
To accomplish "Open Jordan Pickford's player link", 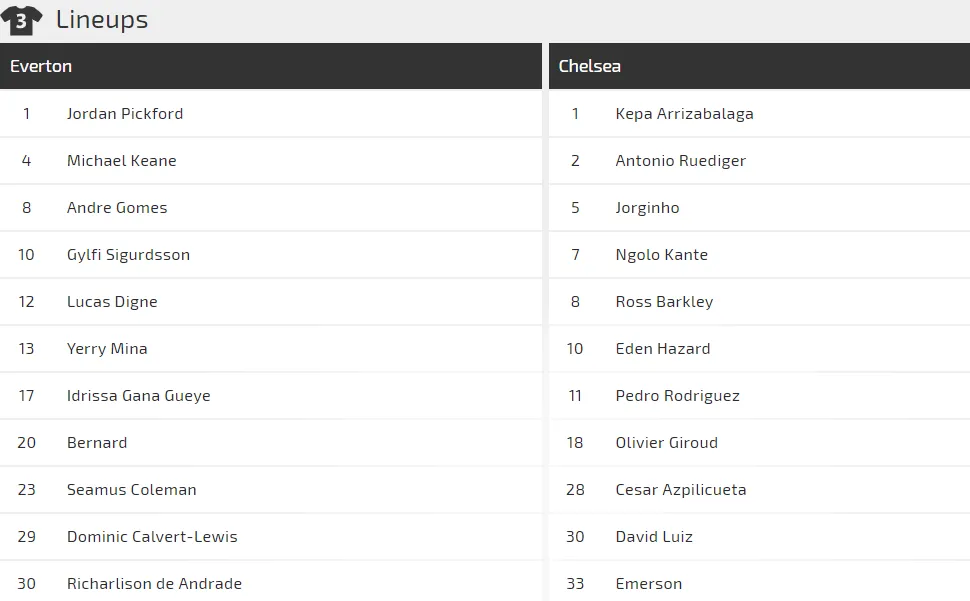I will (125, 114).
